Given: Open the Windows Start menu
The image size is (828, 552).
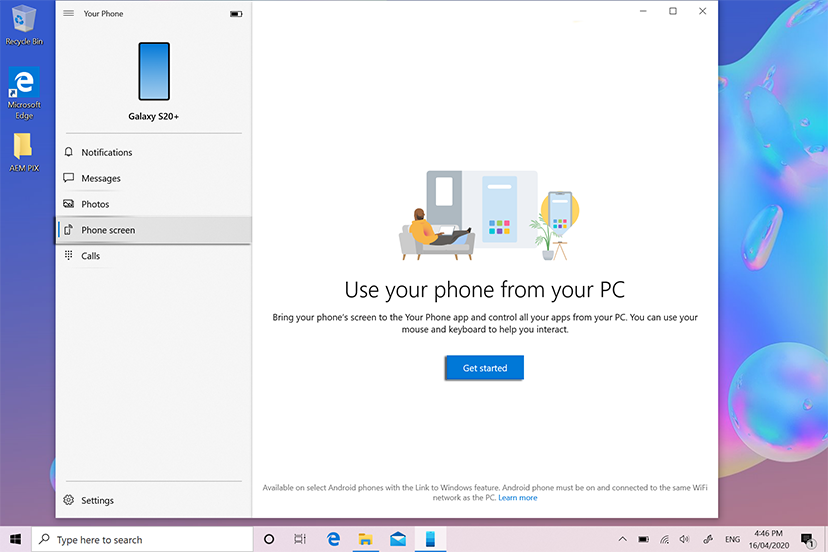Looking at the screenshot, I should [15, 539].
